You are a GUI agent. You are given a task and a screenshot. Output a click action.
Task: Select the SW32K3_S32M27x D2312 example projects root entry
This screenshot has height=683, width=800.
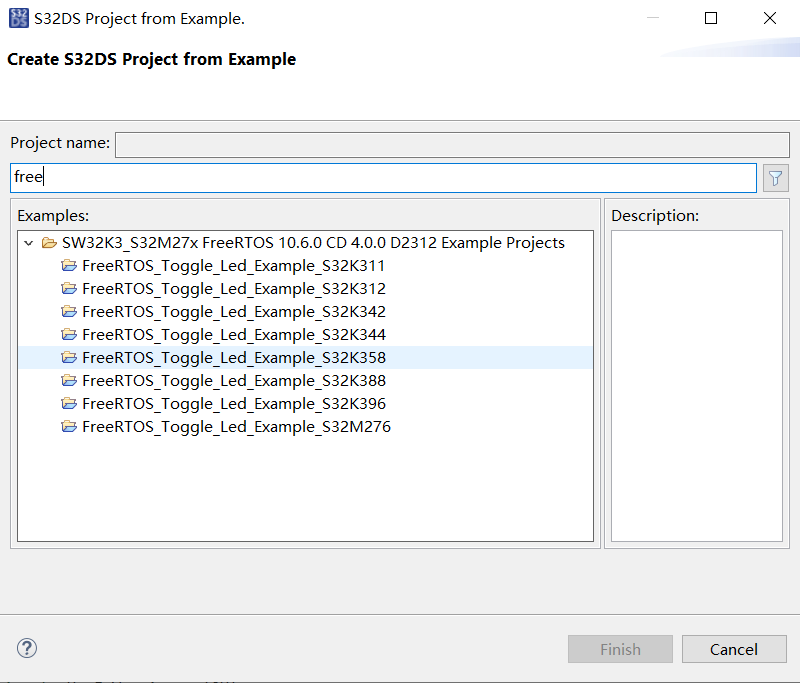point(300,242)
